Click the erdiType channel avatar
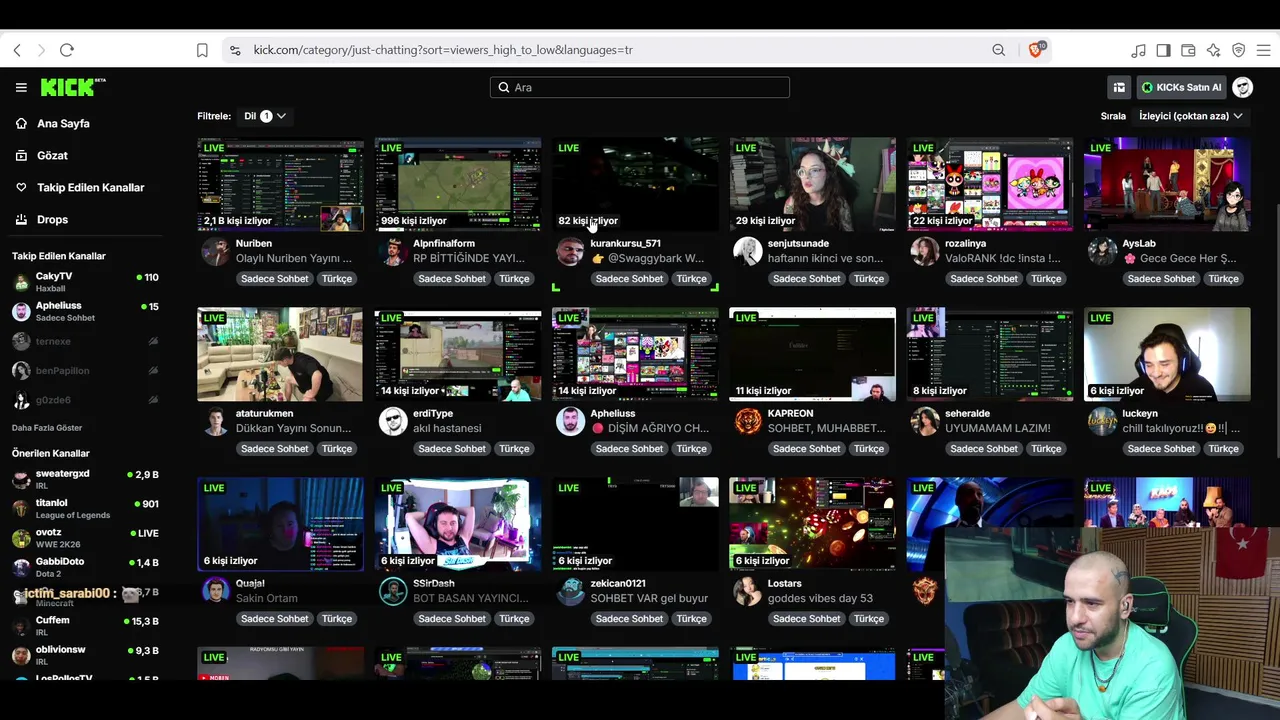The image size is (1280, 720). (x=393, y=421)
